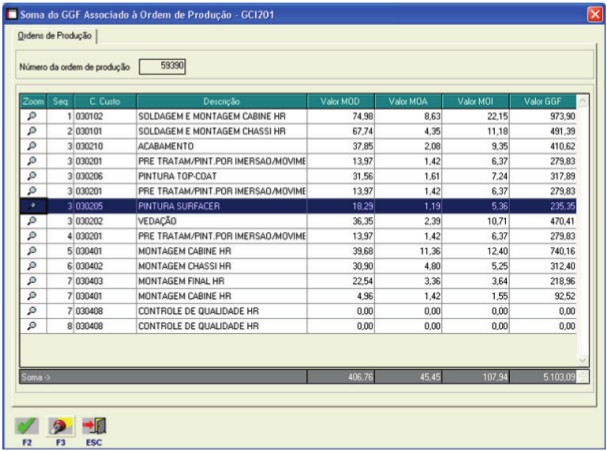
Task: Click the Soma Valor MOI total 107,94
Action: coord(475,377)
